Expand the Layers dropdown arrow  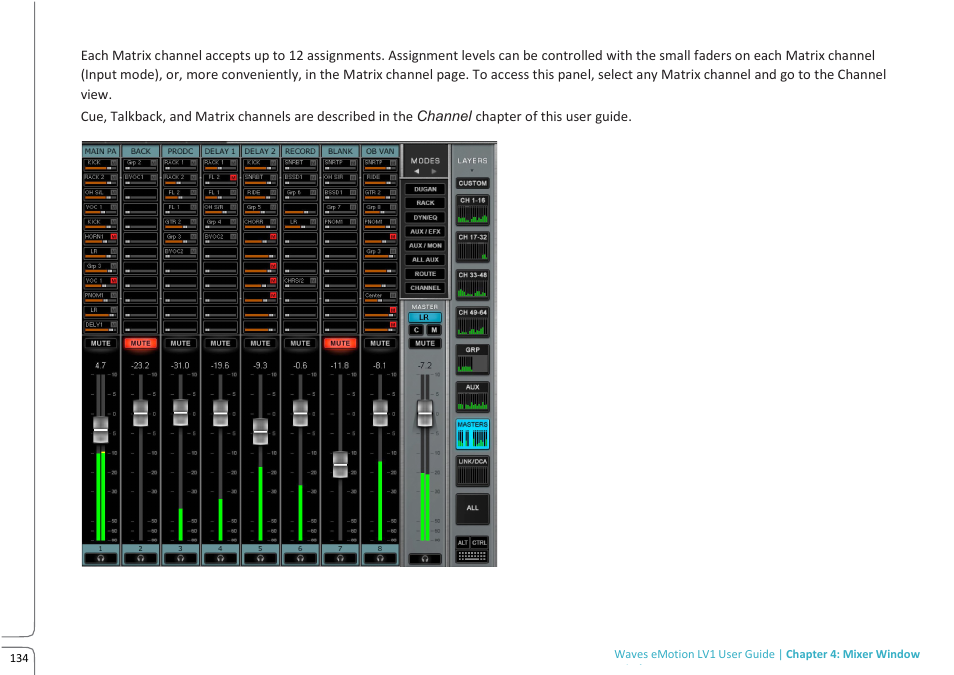pos(472,170)
